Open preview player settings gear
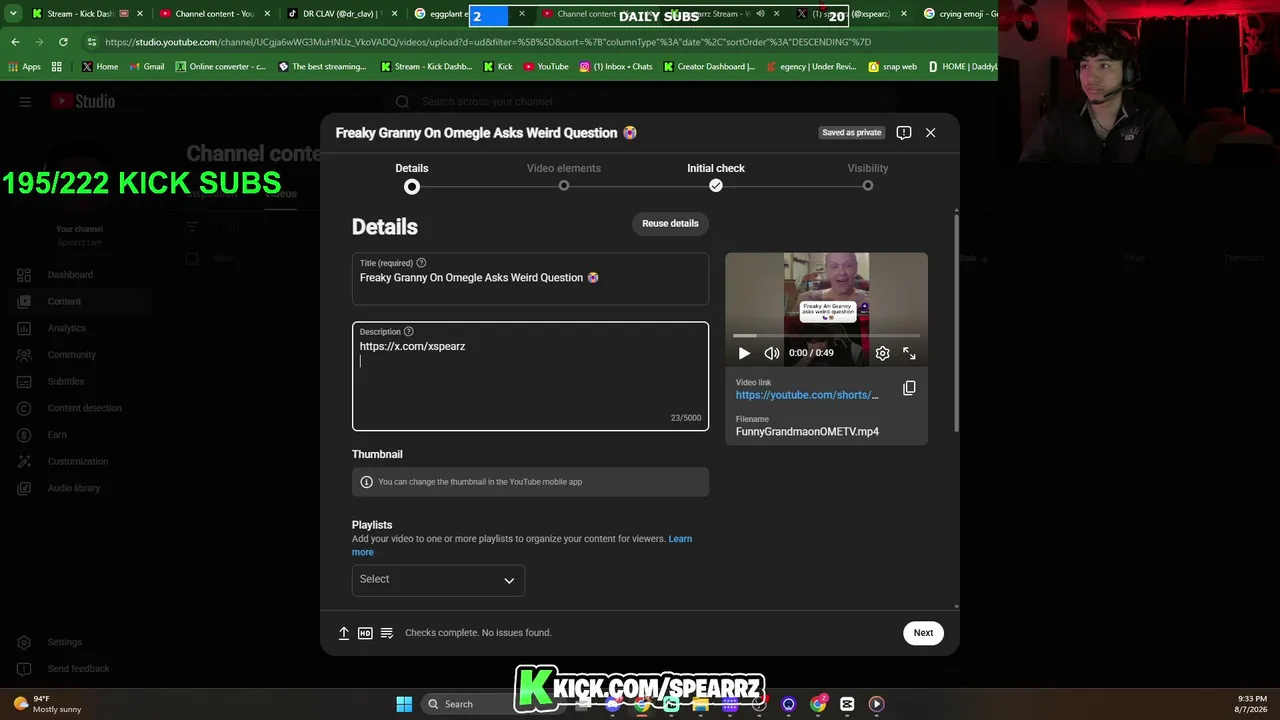Image resolution: width=1280 pixels, height=720 pixels. tap(882, 353)
